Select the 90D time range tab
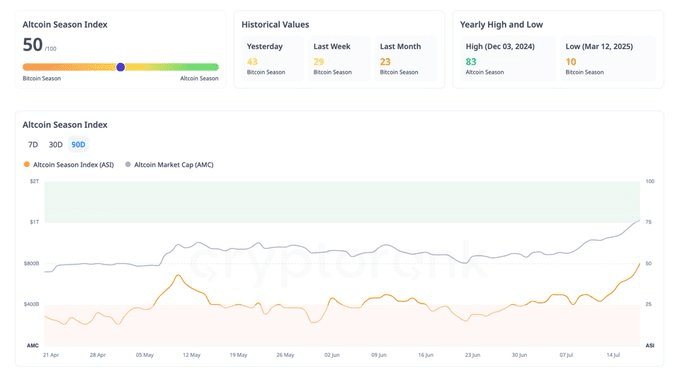This screenshot has height=378, width=680. point(78,145)
